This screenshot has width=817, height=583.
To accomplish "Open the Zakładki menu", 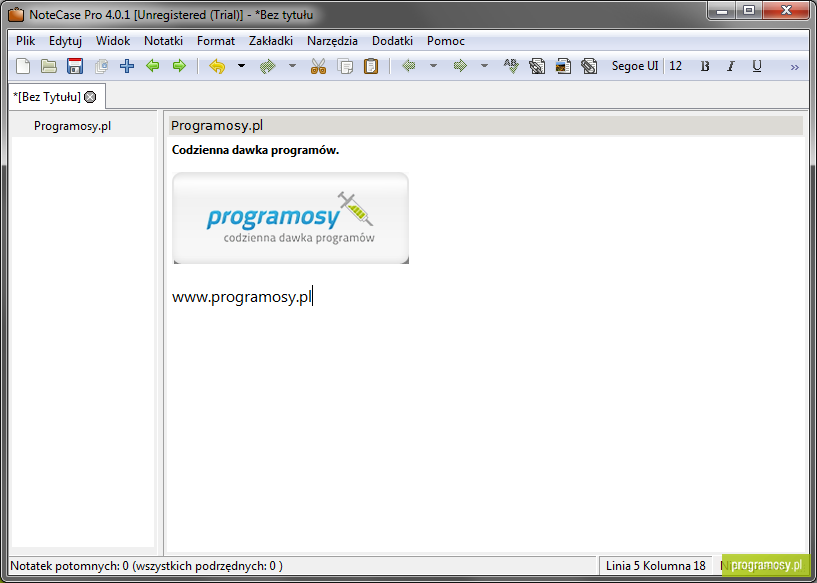I will [271, 41].
